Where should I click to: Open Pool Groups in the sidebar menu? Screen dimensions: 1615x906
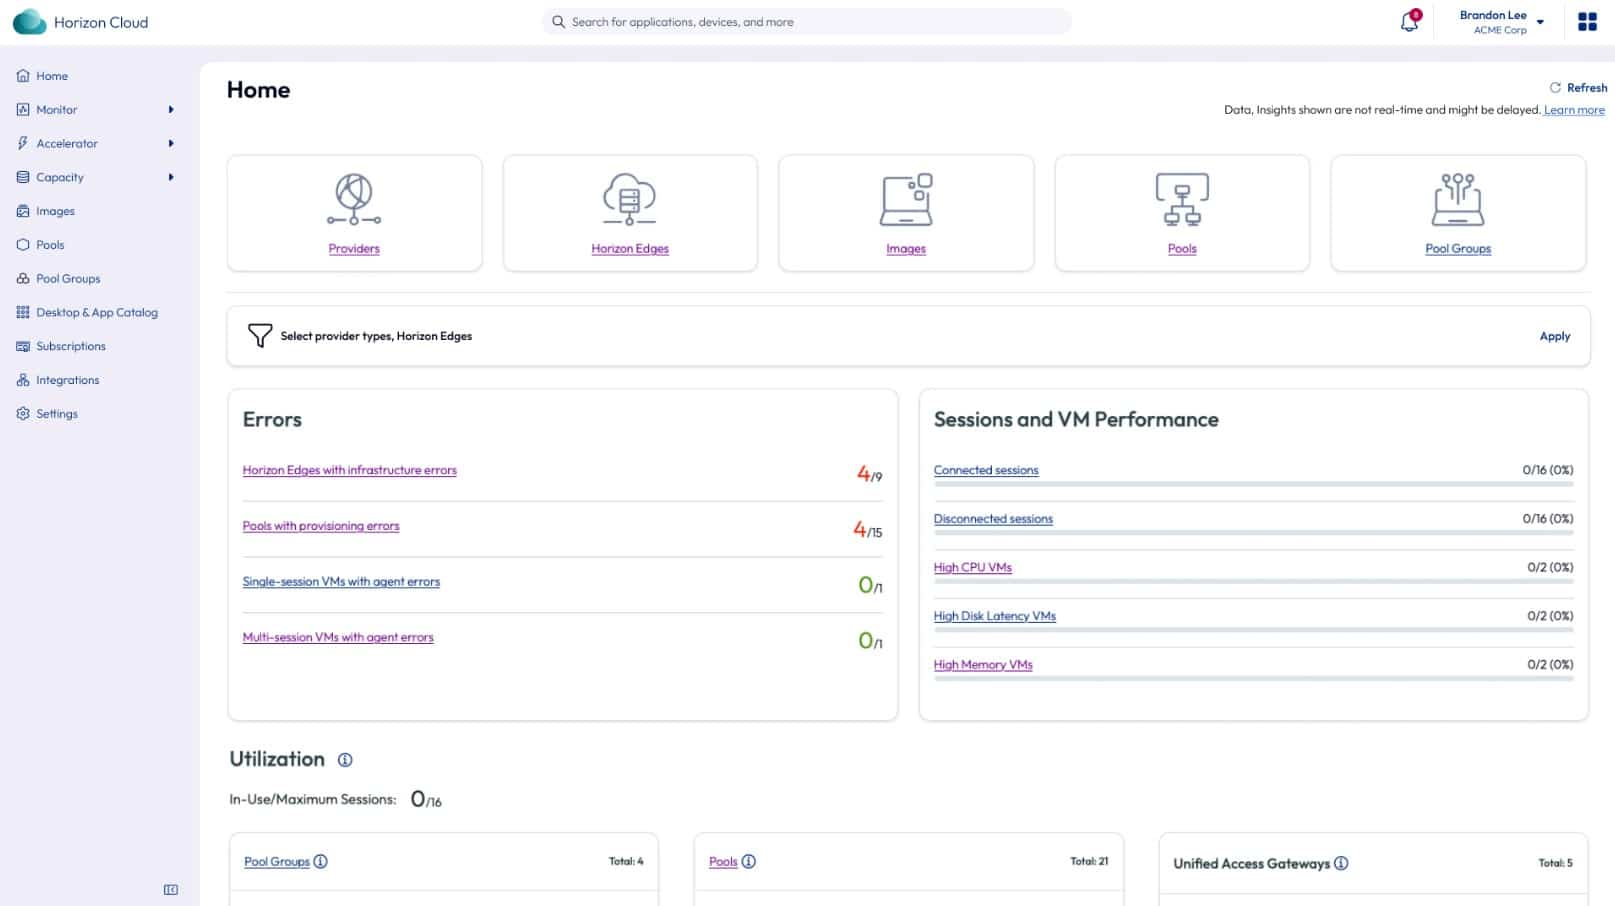[x=68, y=279]
